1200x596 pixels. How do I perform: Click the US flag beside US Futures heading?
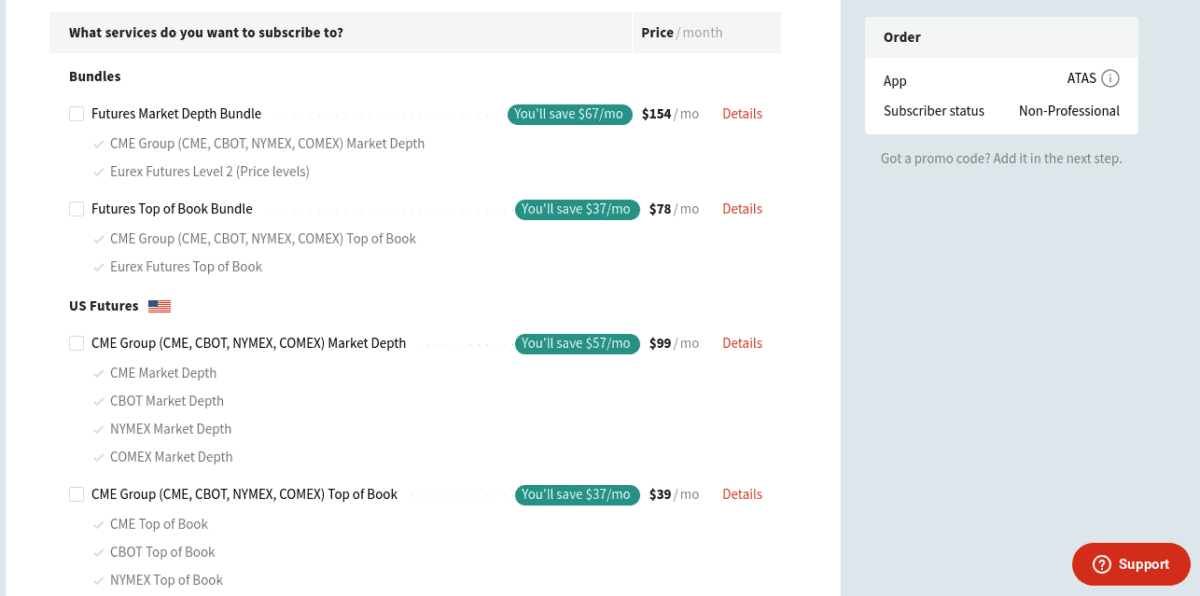tap(158, 305)
